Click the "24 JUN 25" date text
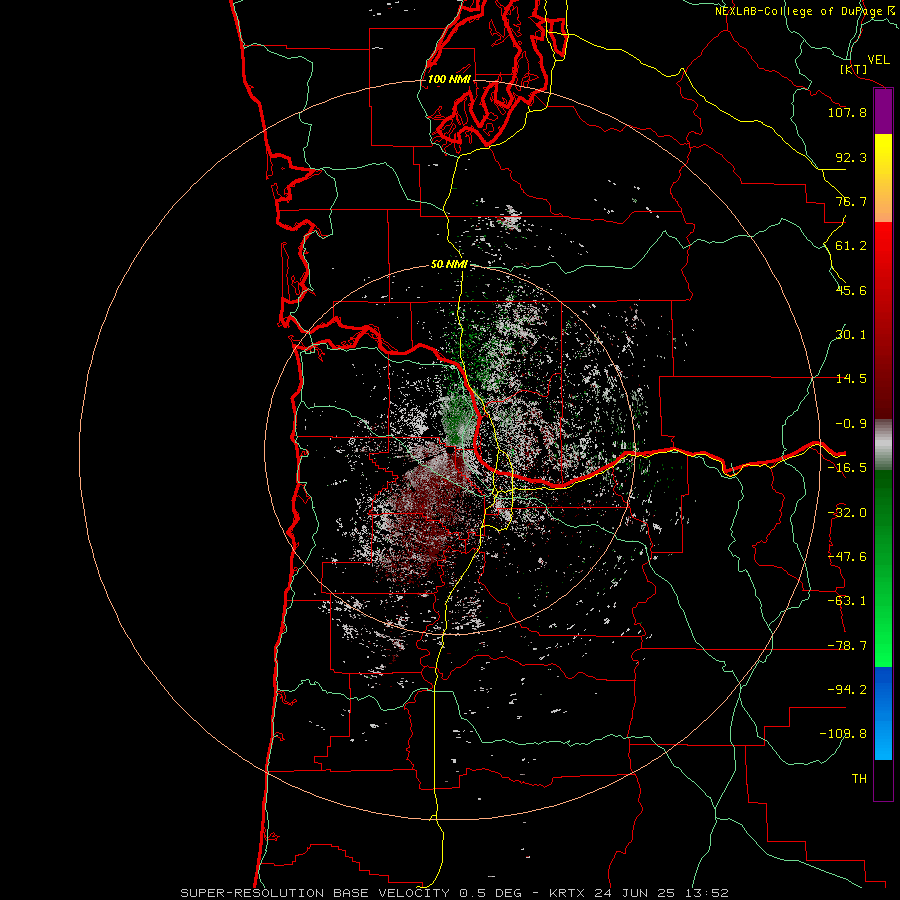 633,893
